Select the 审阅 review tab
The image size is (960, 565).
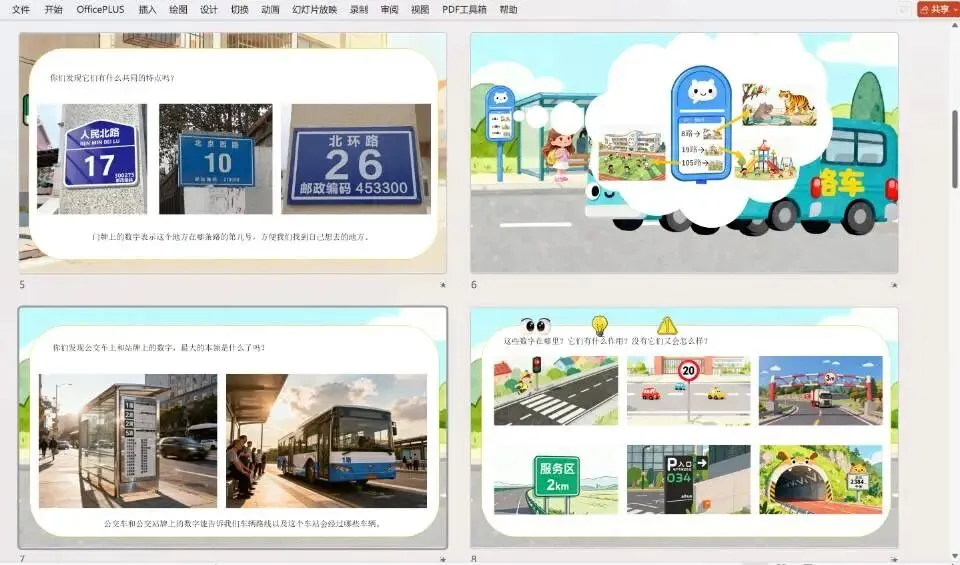[389, 9]
